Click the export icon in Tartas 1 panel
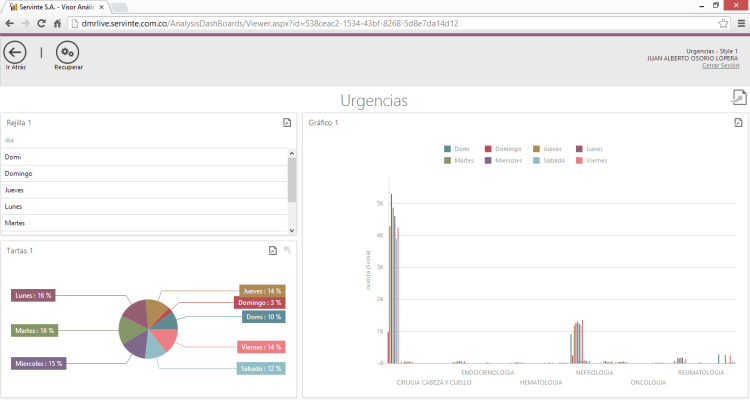Image resolution: width=750 pixels, height=400 pixels. coord(272,251)
